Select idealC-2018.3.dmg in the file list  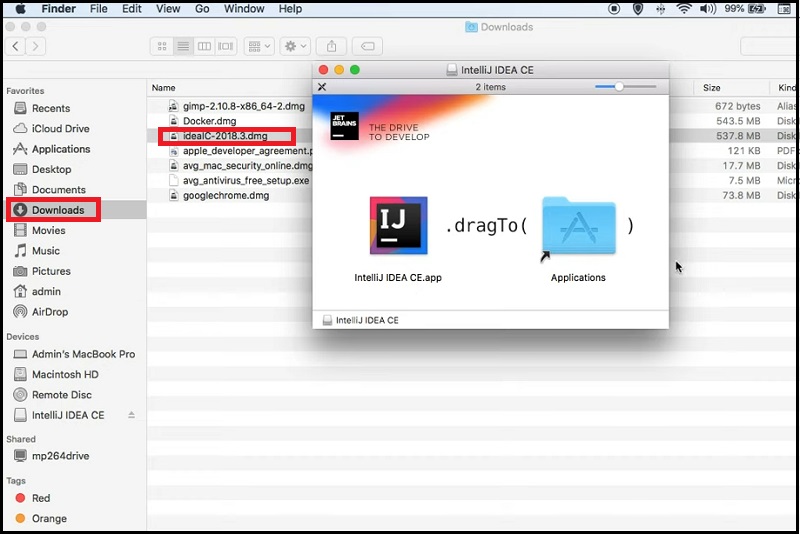point(225,136)
